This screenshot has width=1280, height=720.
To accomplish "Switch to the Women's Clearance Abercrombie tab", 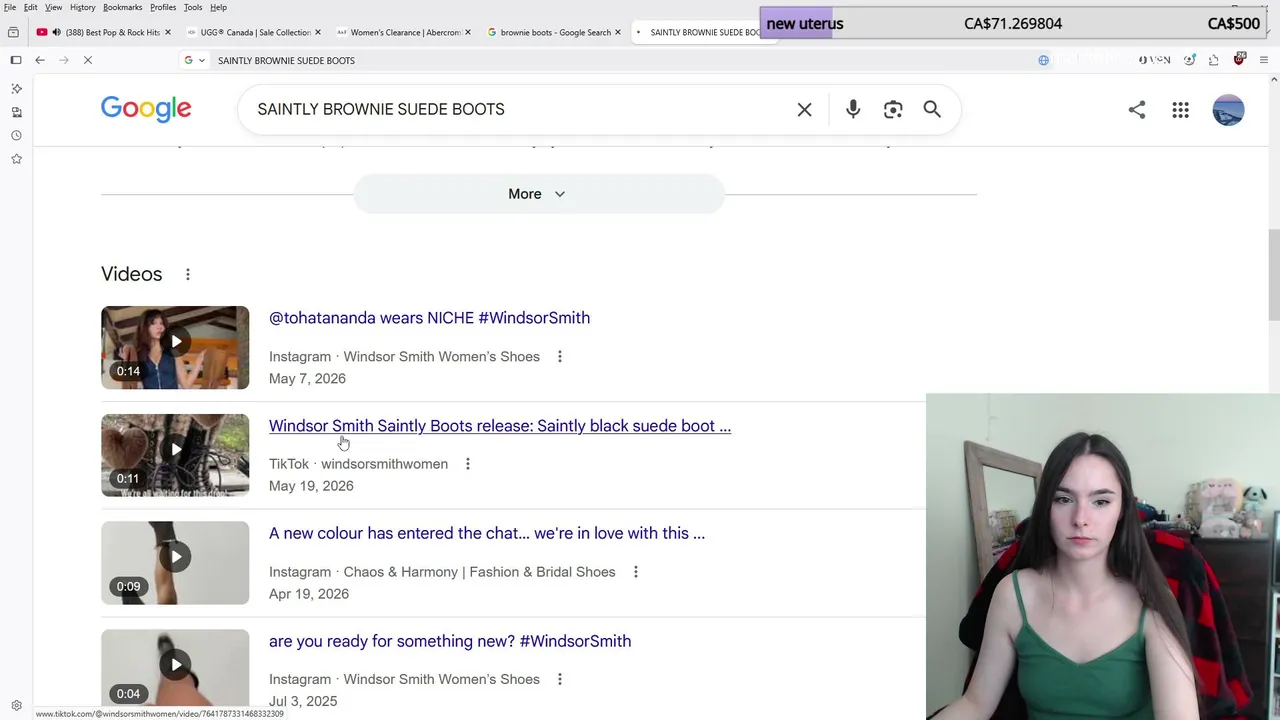I will coord(404,32).
